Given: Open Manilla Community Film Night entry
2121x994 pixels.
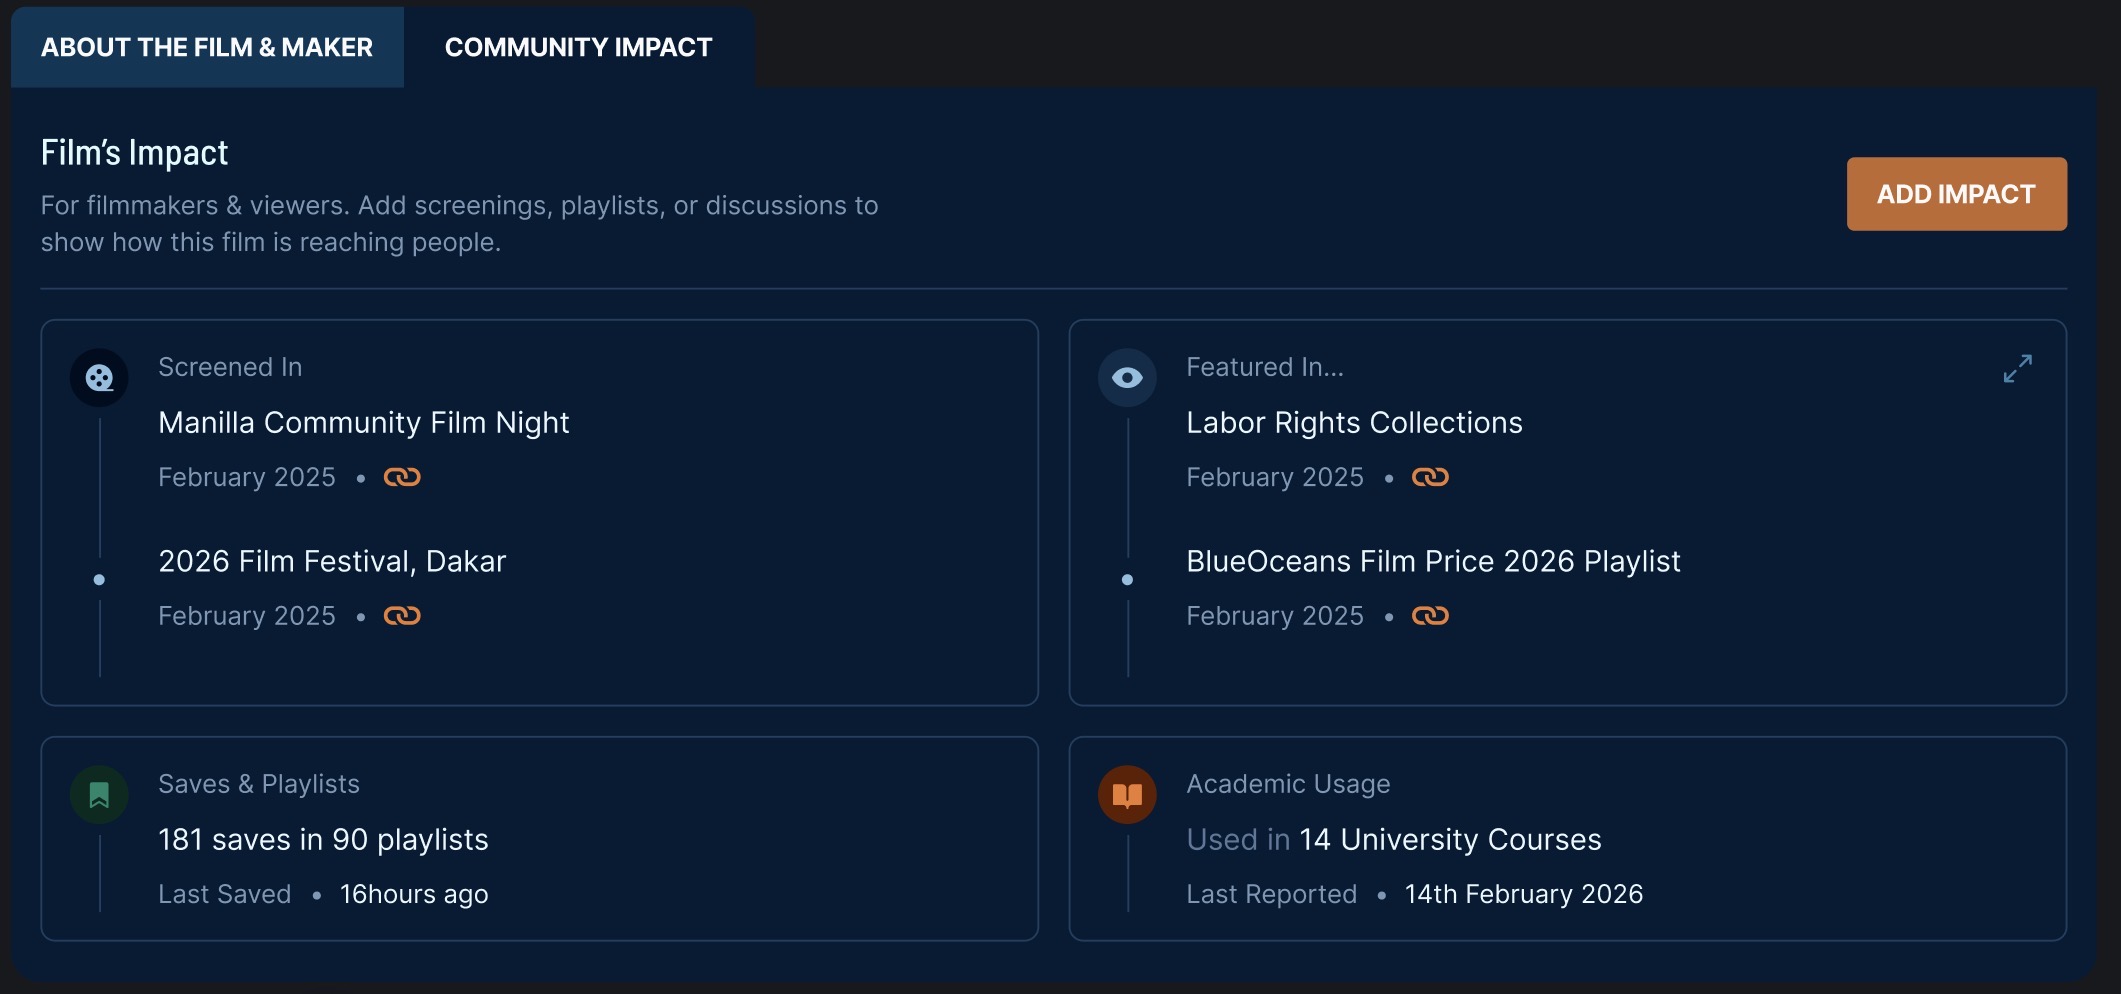Looking at the screenshot, I should click(364, 423).
